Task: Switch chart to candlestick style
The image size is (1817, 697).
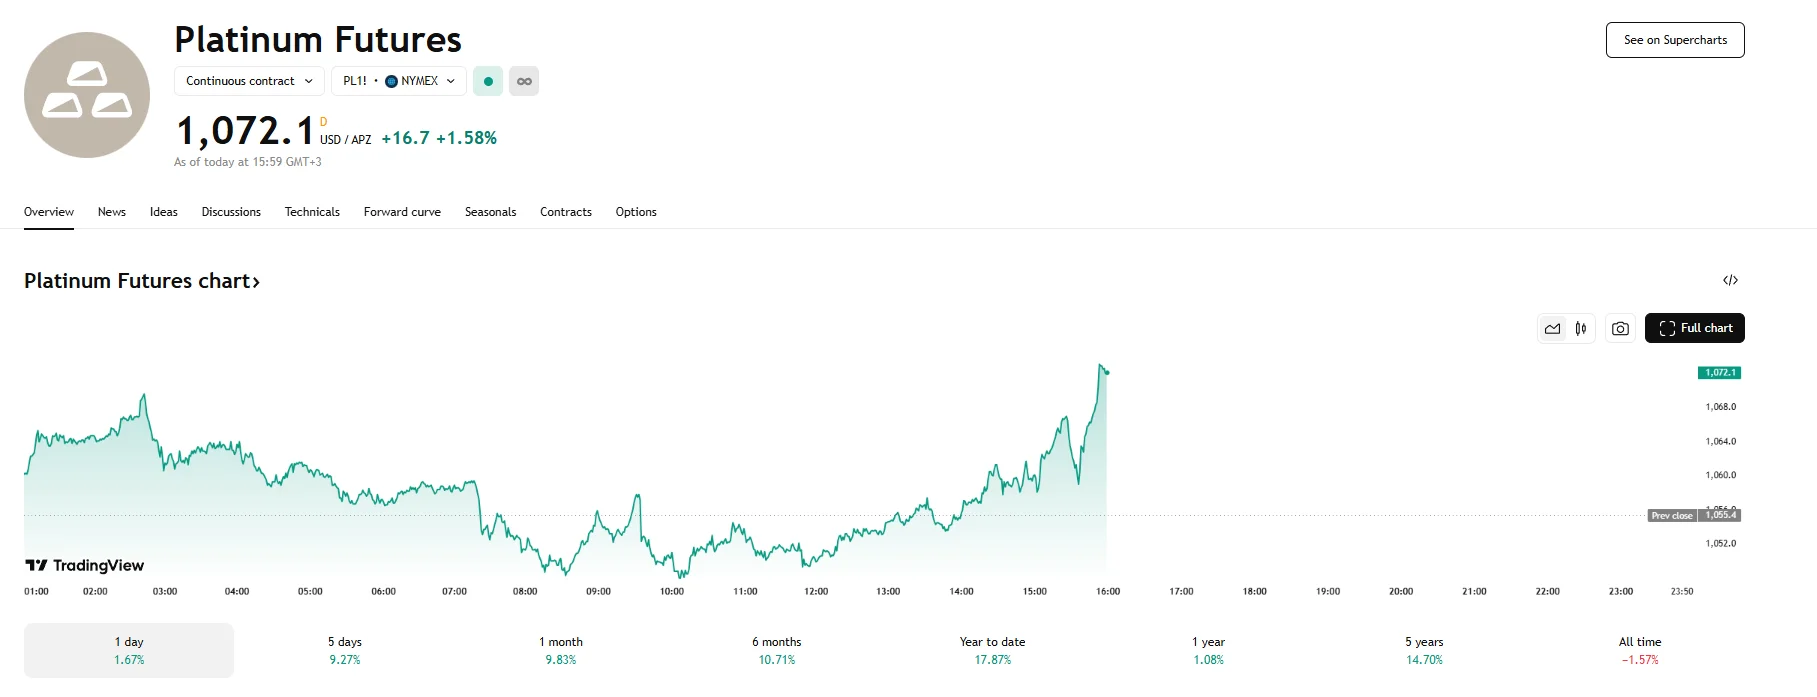Action: pyautogui.click(x=1581, y=328)
